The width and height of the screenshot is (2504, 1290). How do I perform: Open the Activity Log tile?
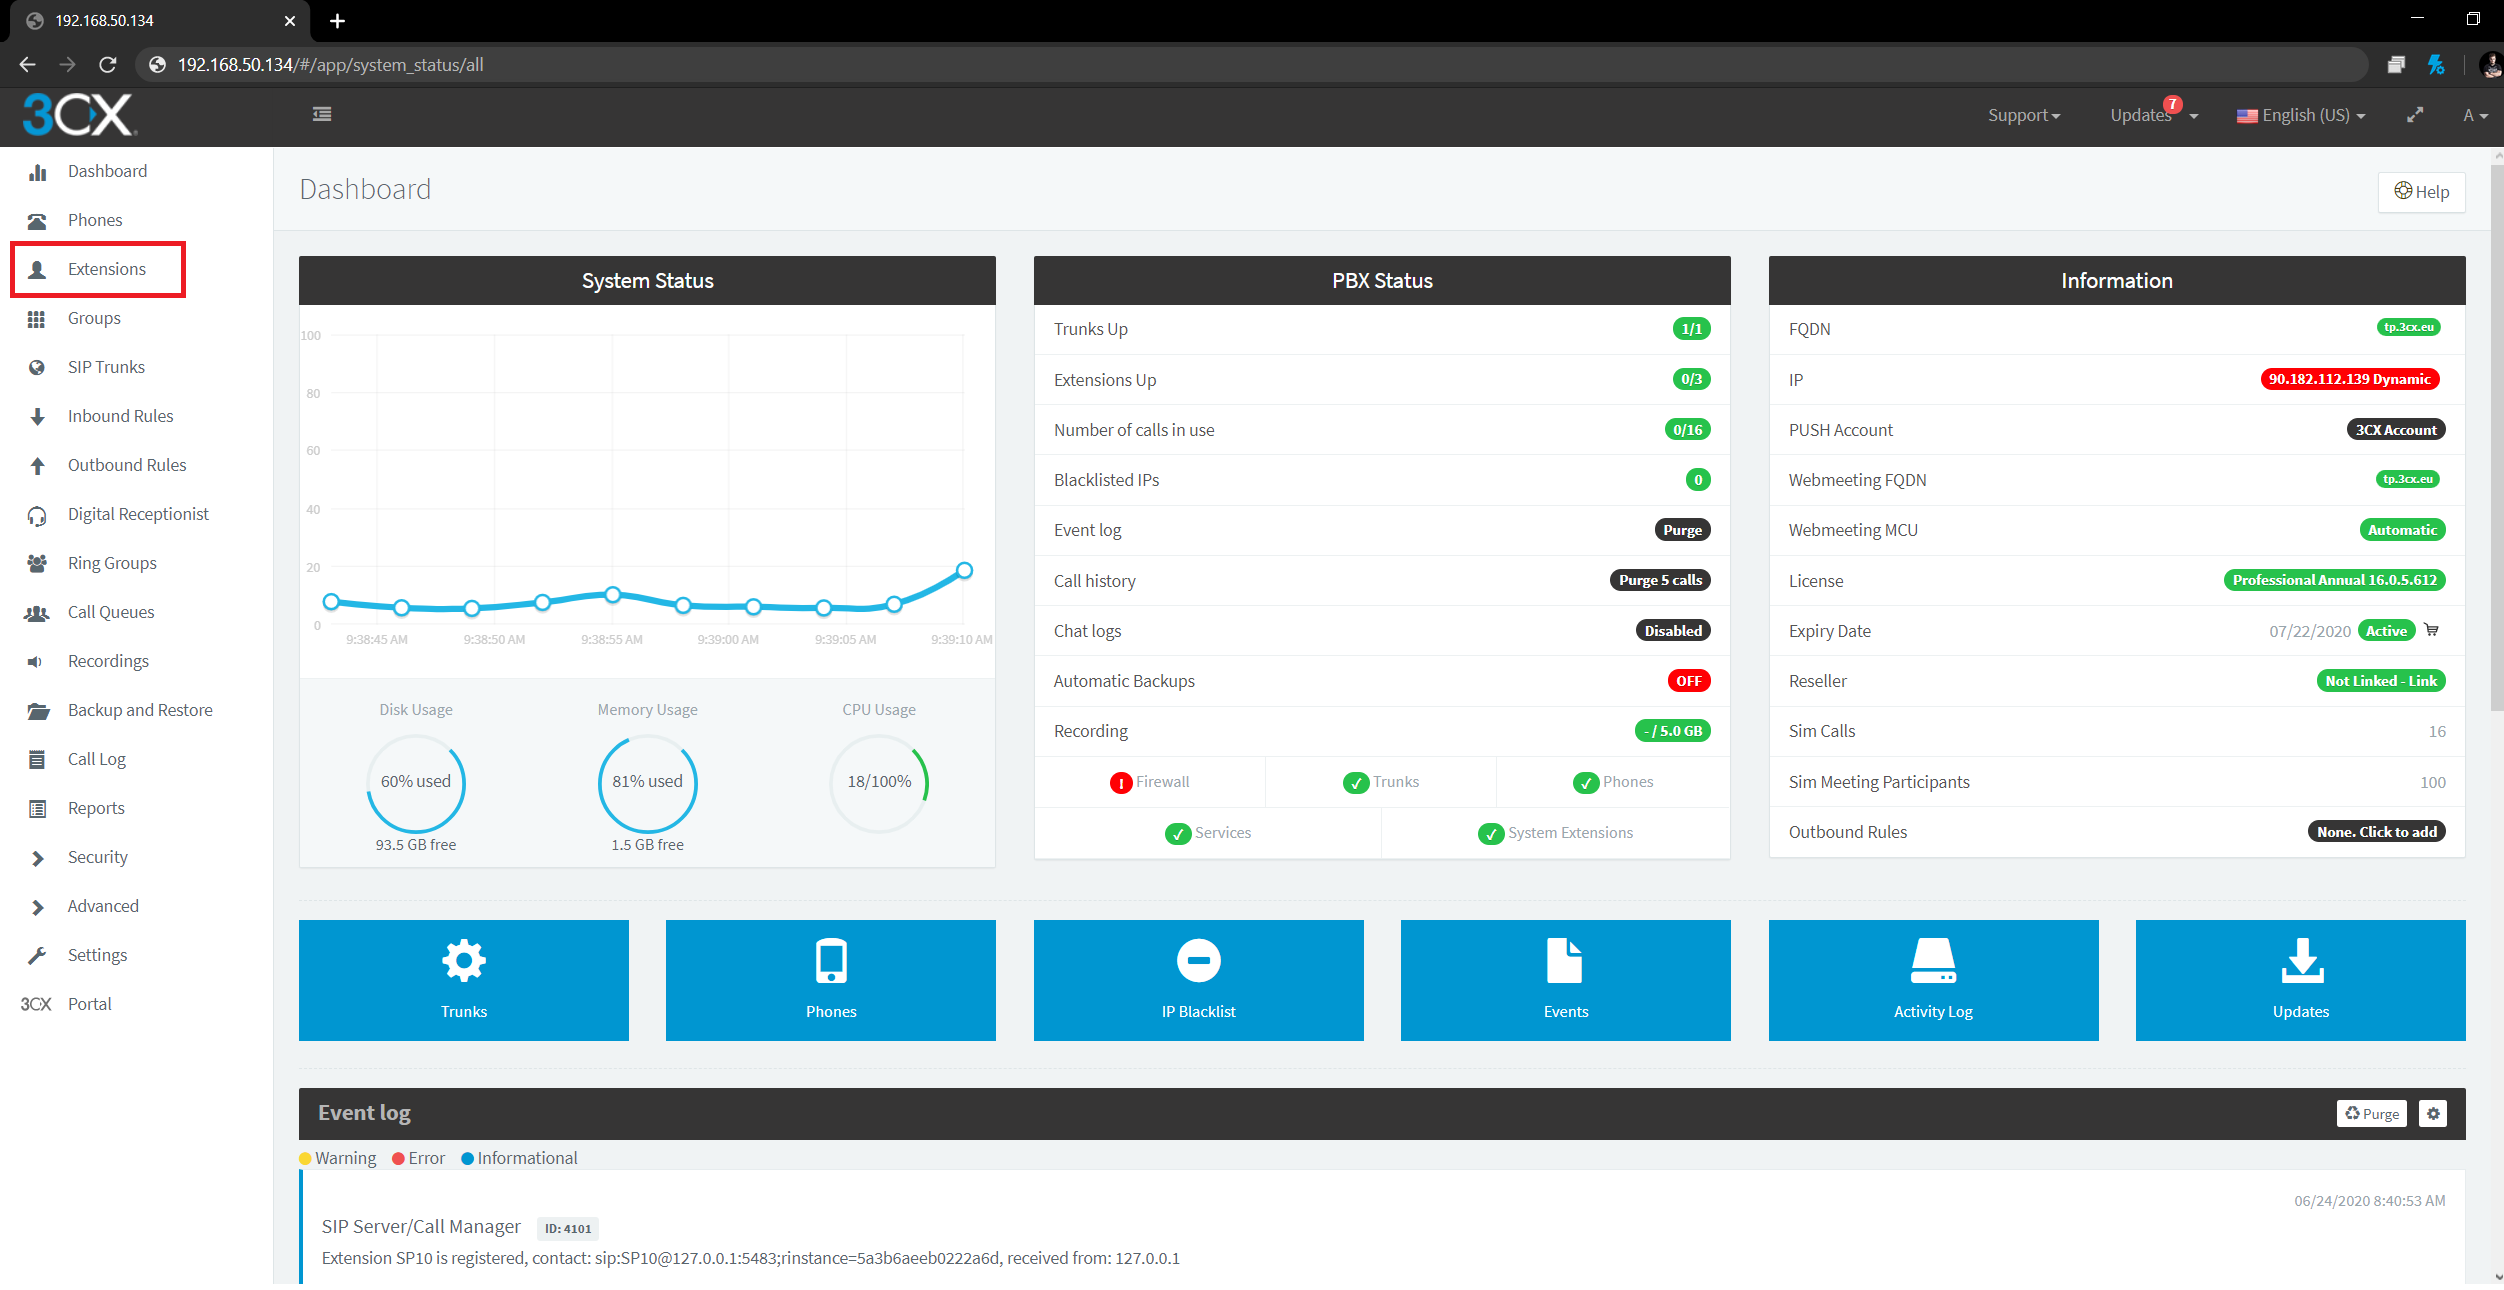coord(1932,979)
